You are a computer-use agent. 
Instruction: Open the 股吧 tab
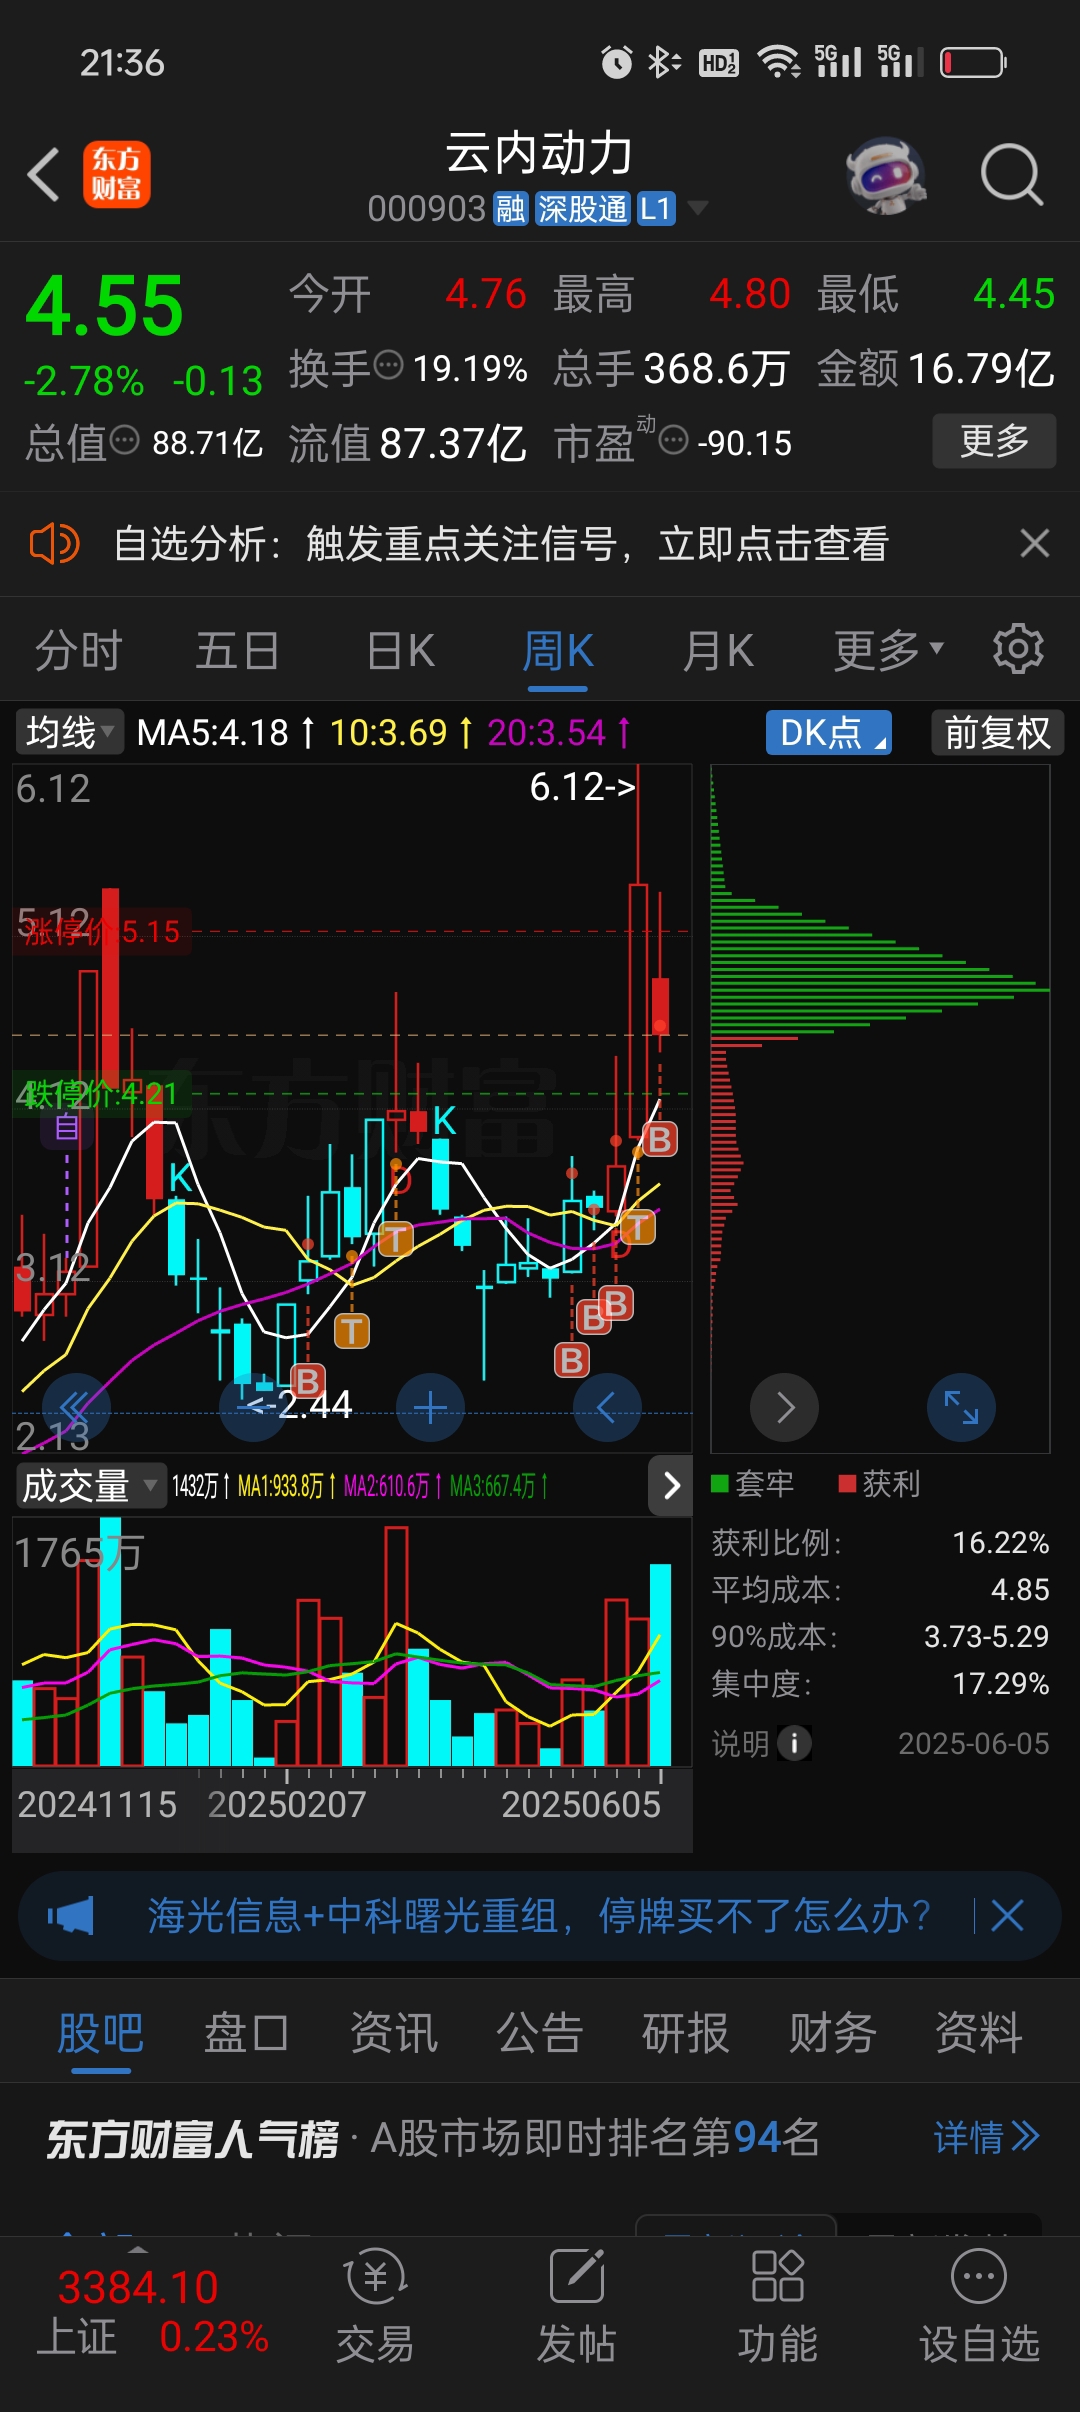(x=100, y=2032)
